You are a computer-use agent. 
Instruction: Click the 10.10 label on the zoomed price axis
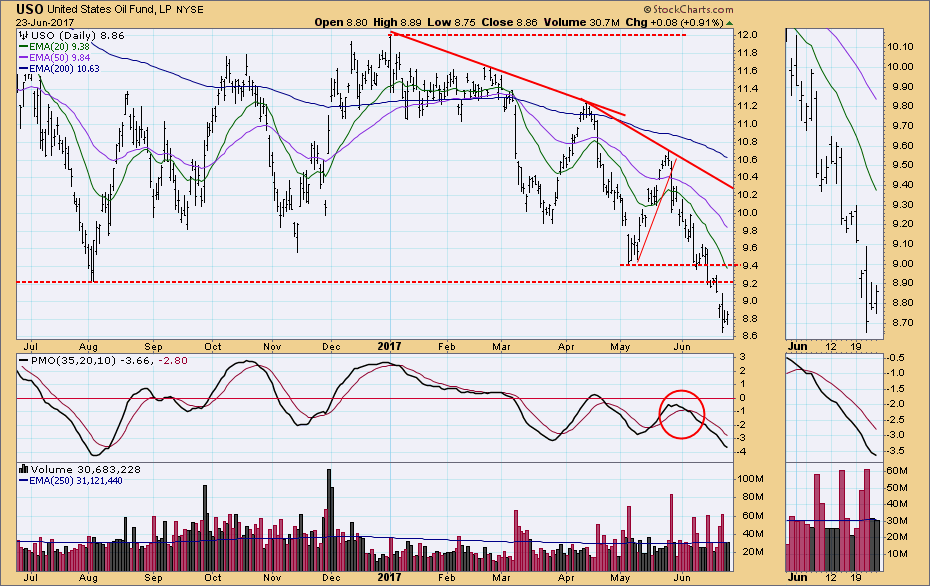coord(900,47)
